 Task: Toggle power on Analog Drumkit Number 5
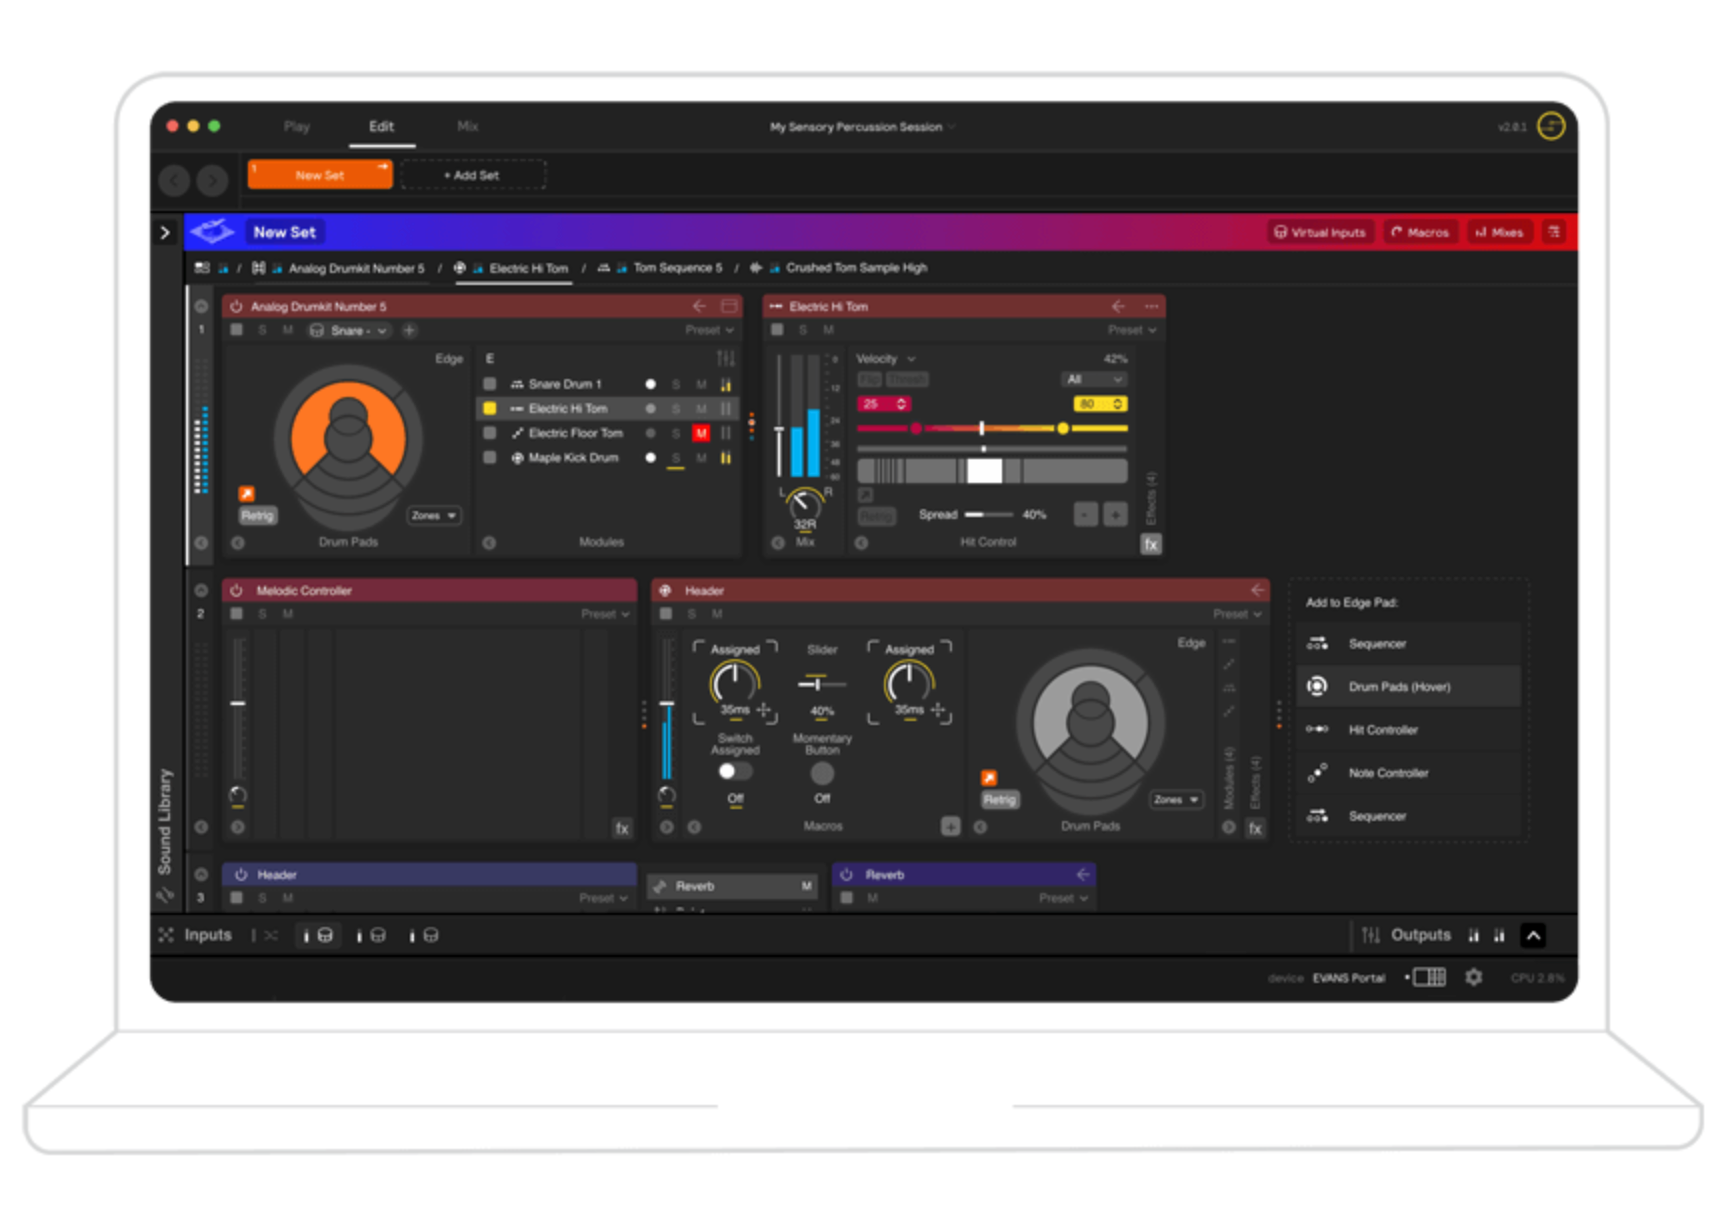[237, 306]
